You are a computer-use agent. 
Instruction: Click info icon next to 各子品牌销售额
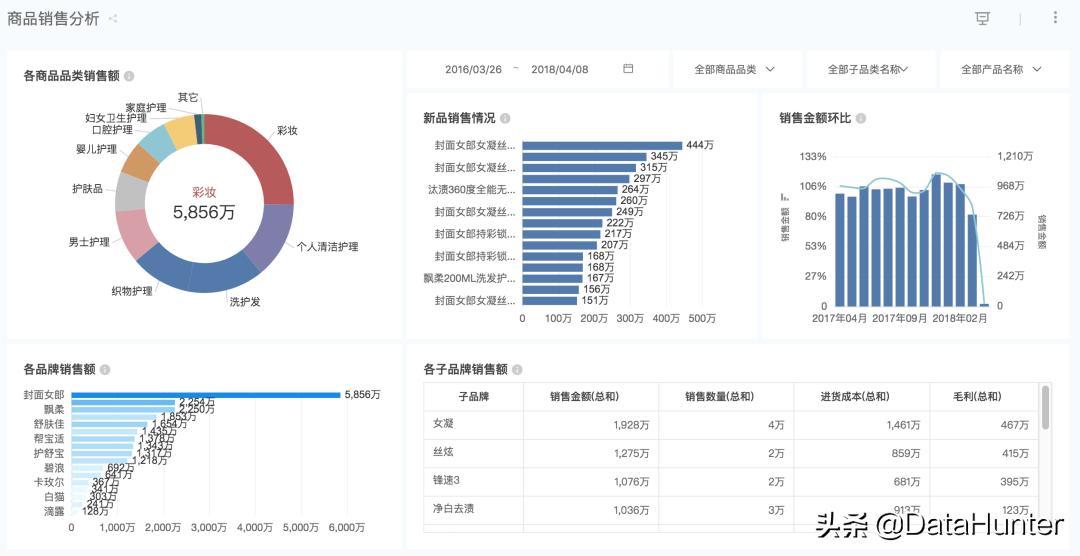pyautogui.click(x=517, y=370)
